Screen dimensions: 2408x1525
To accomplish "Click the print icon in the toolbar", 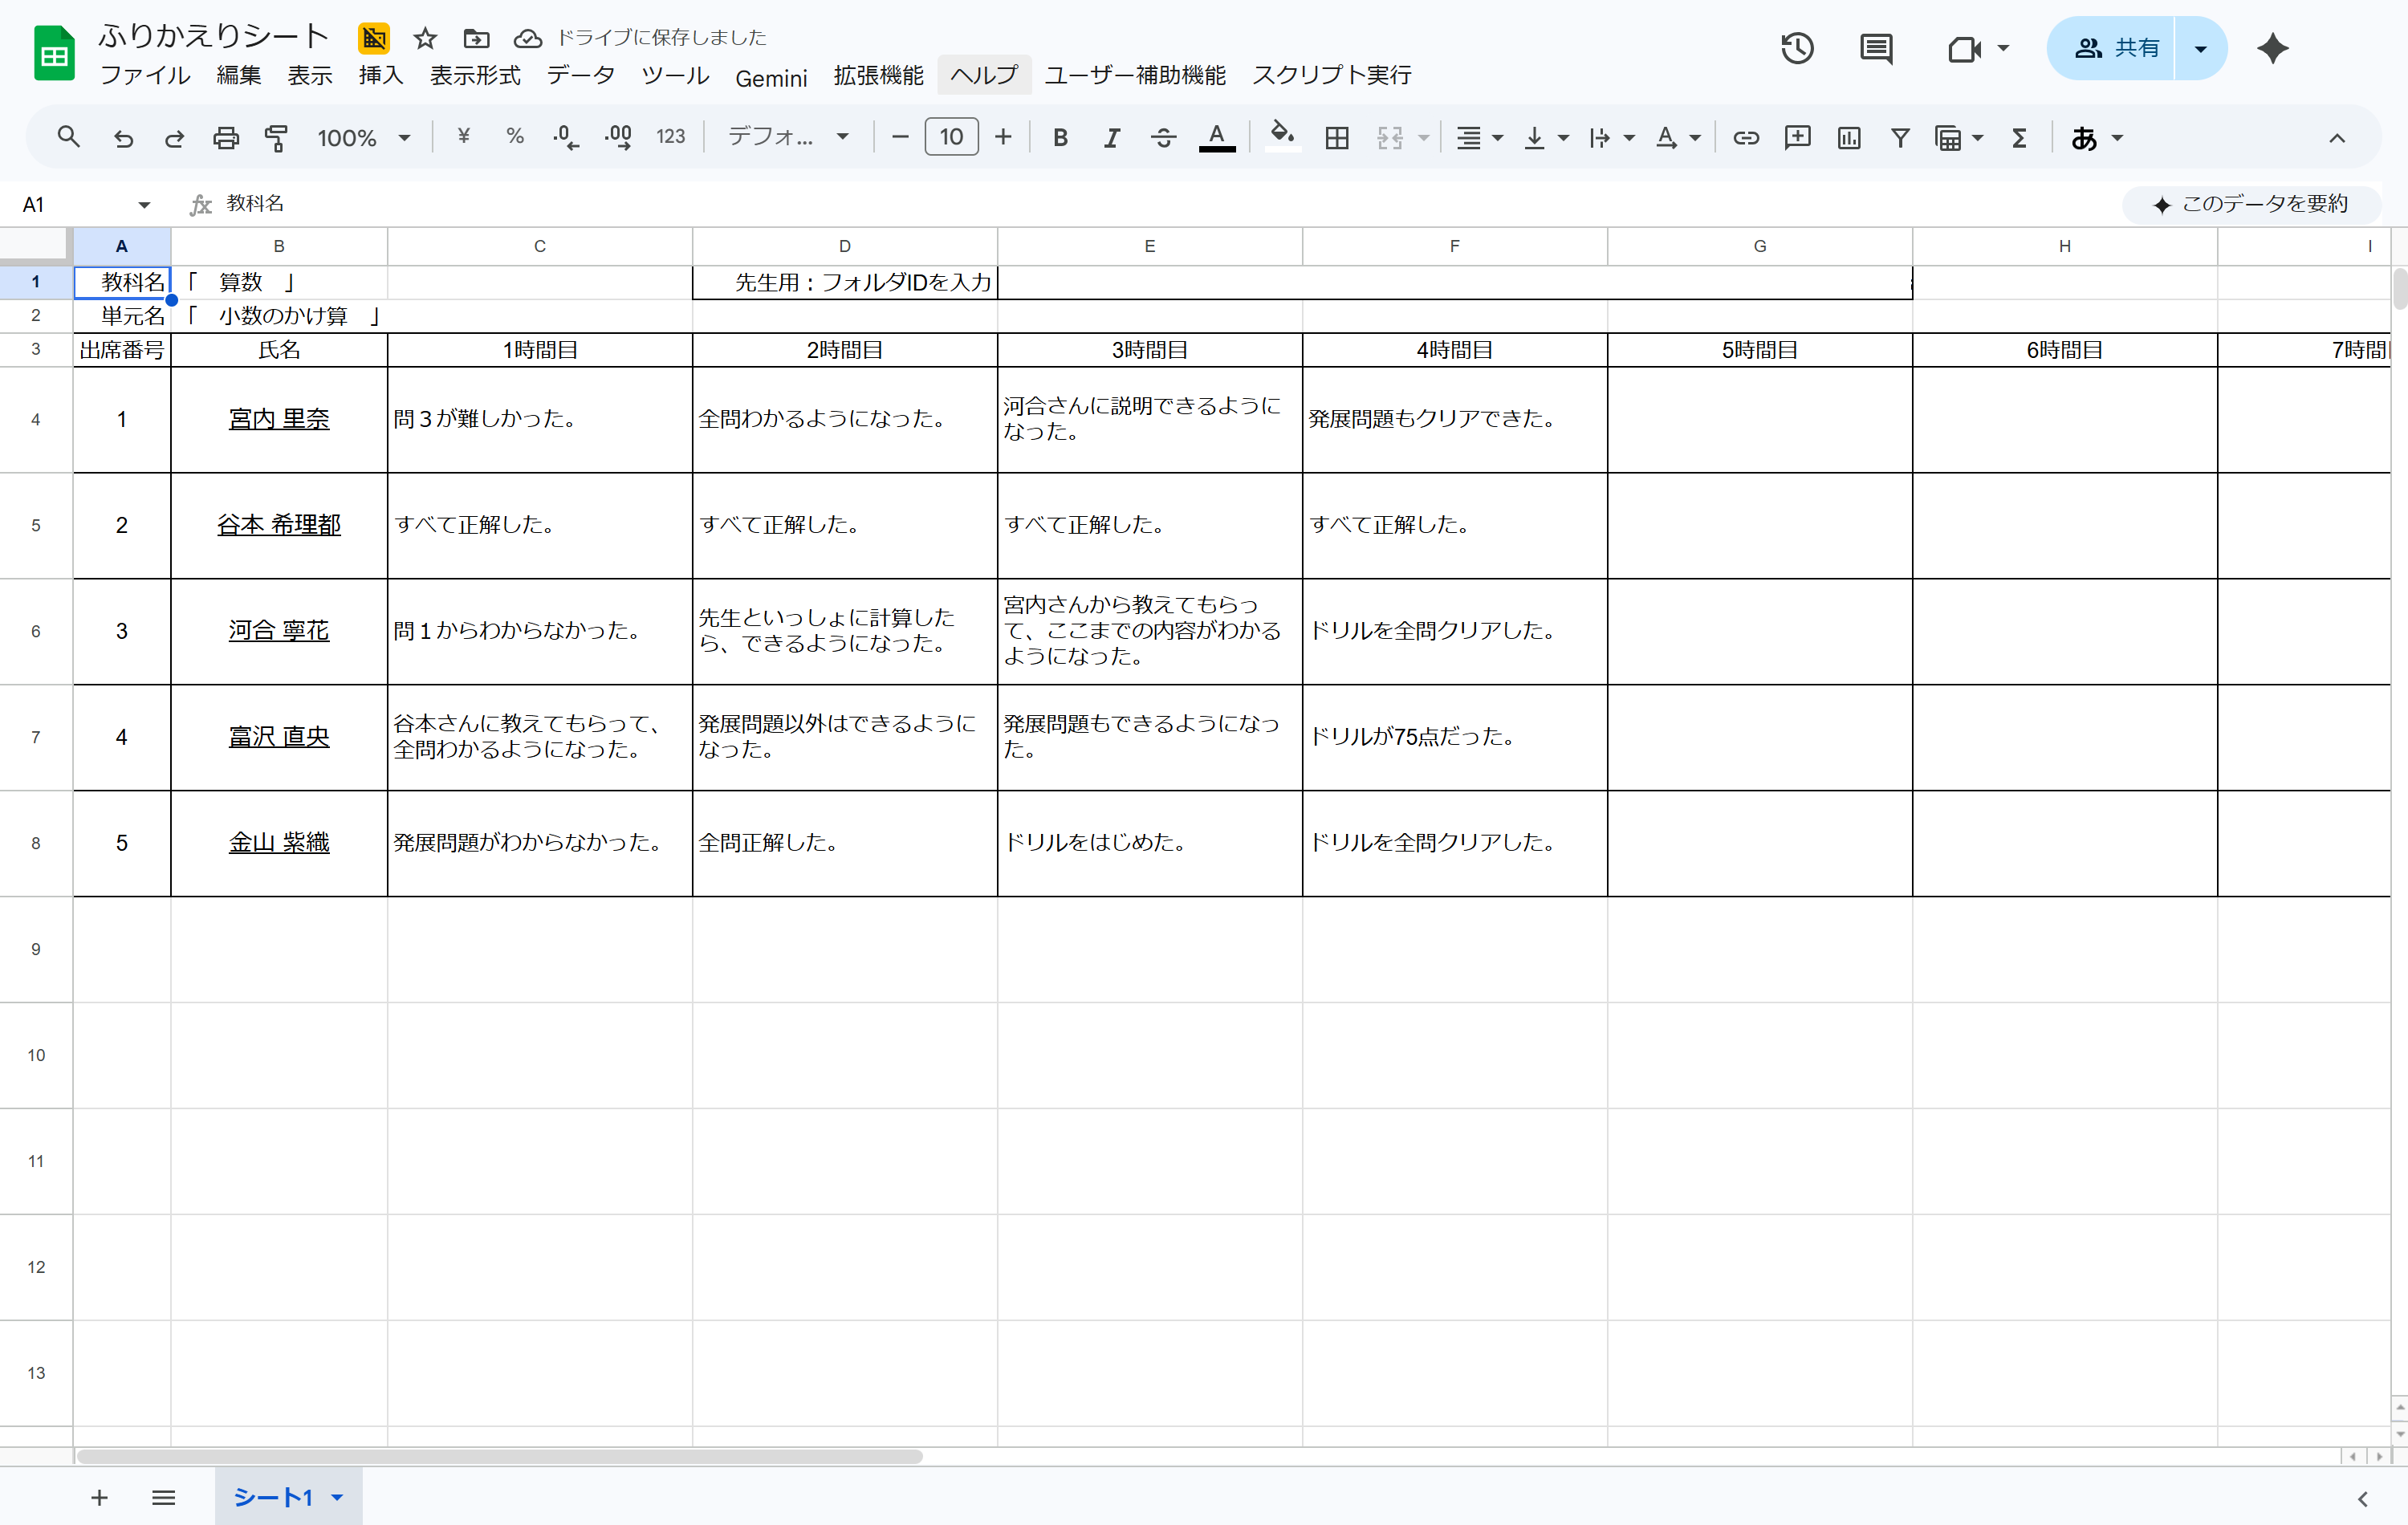I will pyautogui.click(x=226, y=138).
